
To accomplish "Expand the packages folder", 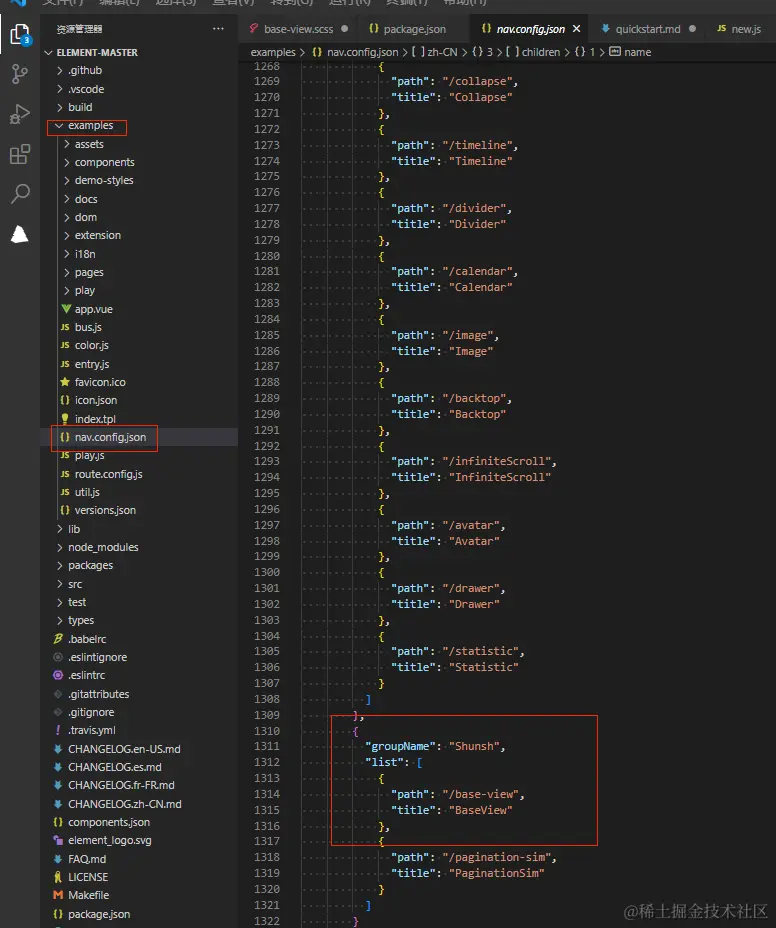I will point(60,566).
